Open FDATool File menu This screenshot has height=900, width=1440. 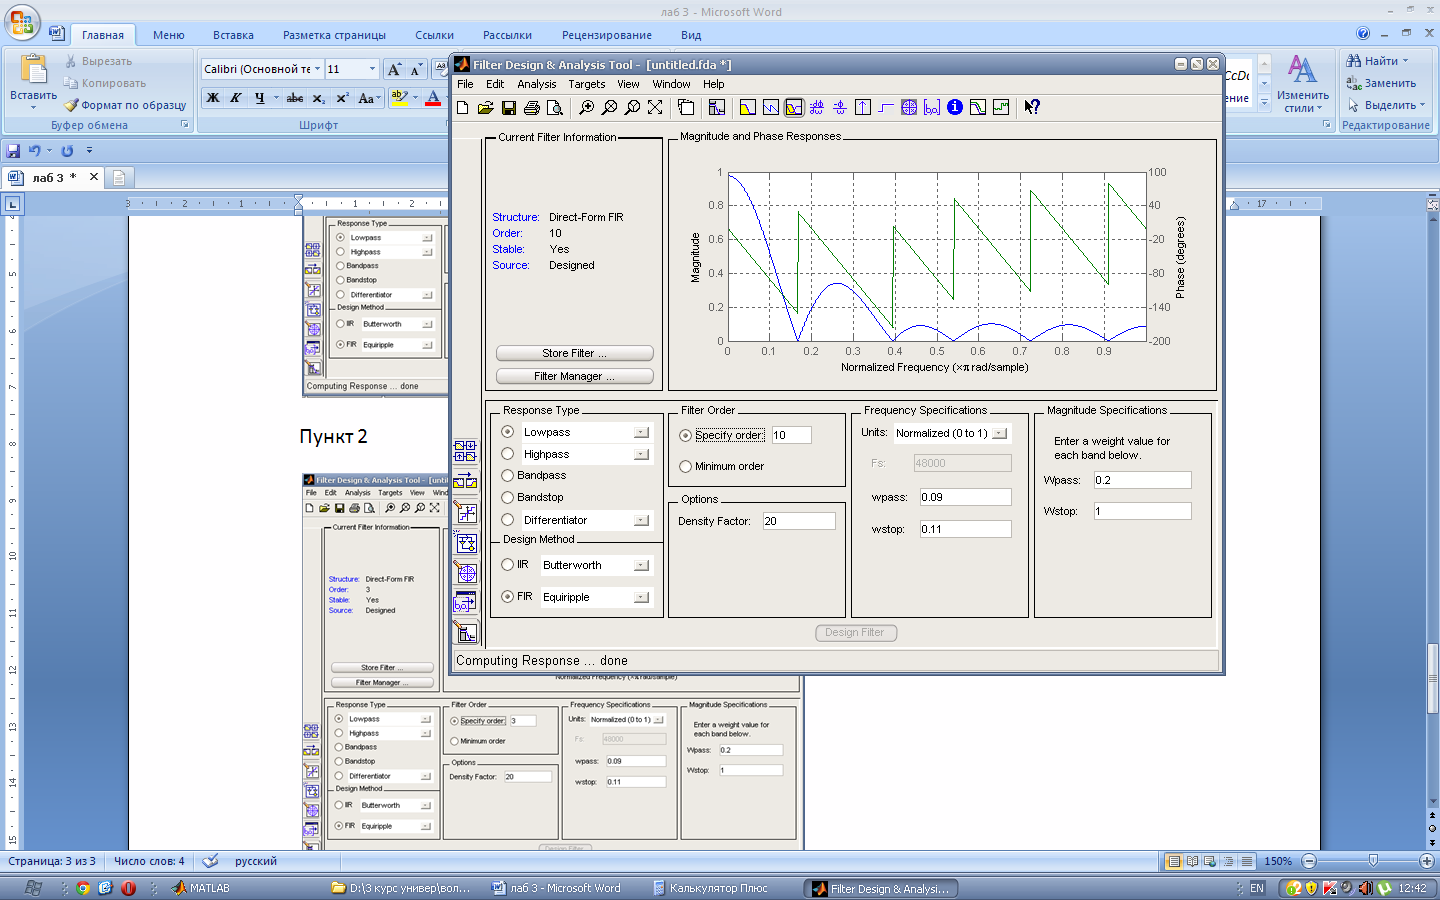pos(465,84)
